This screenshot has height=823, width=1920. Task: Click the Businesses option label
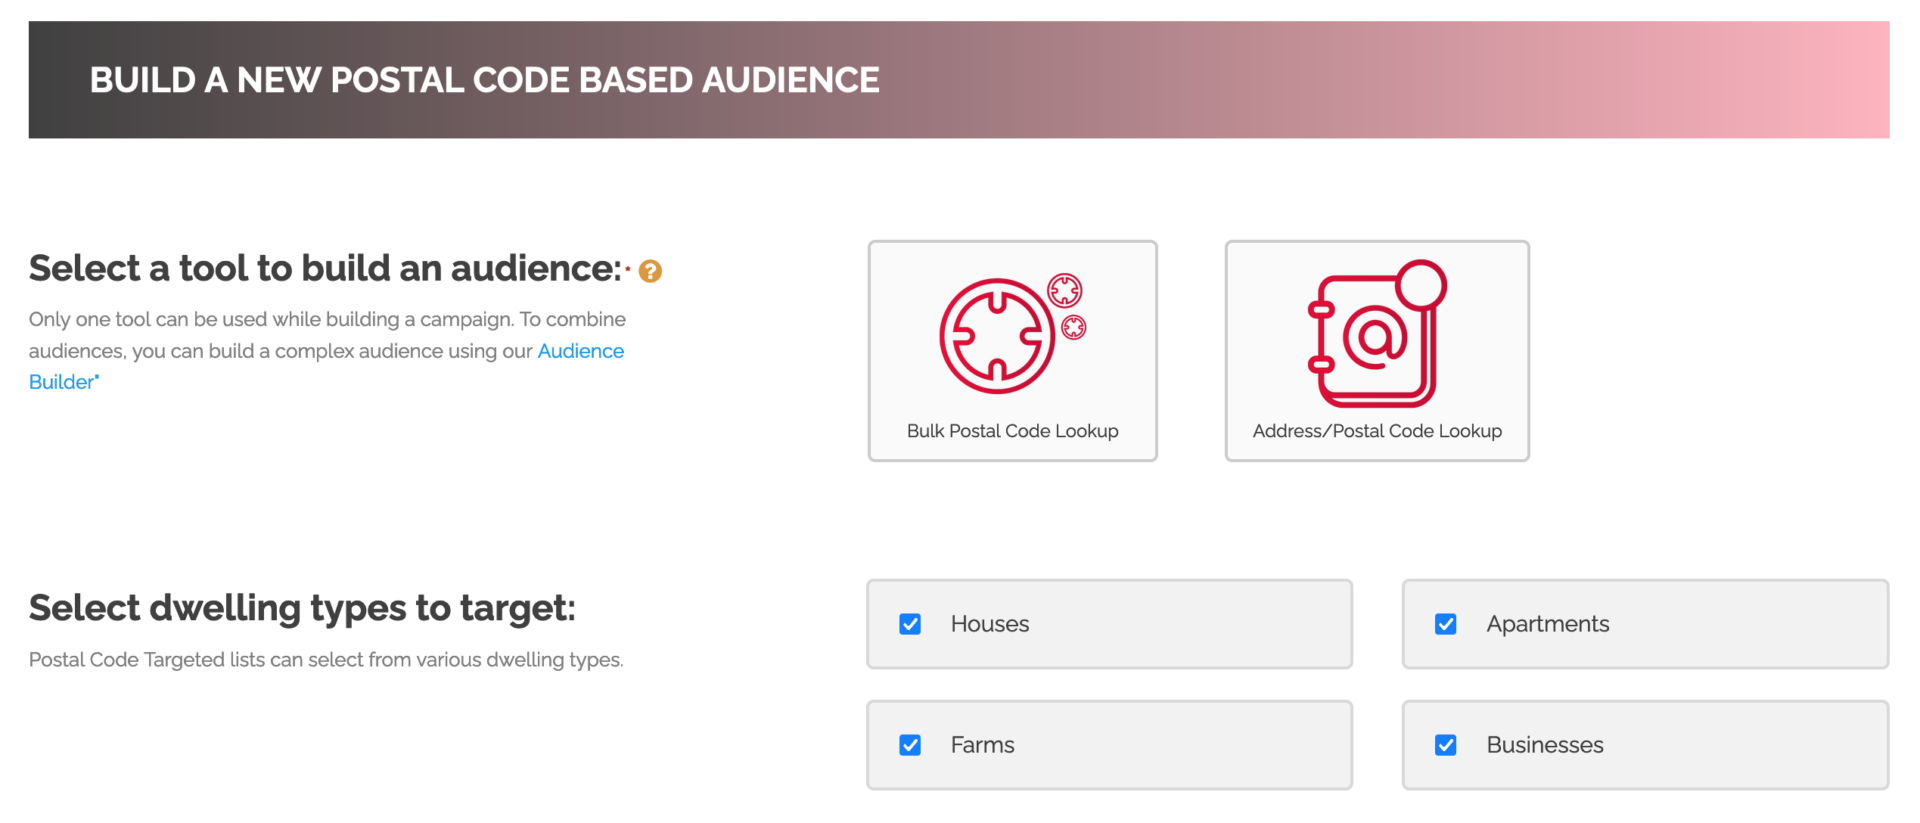point(1544,745)
